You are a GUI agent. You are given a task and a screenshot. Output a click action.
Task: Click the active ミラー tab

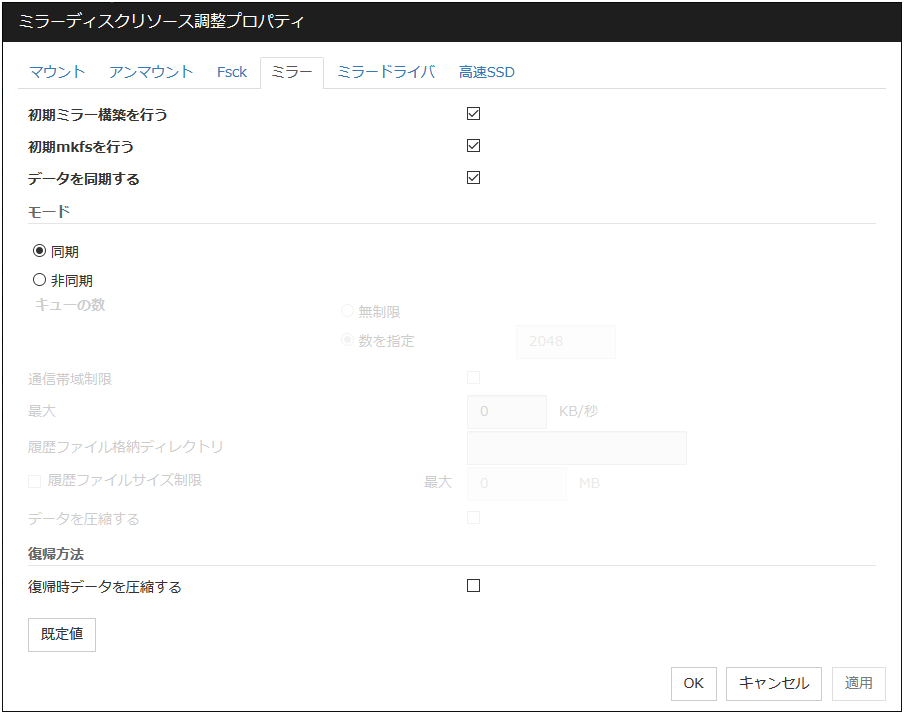click(292, 72)
